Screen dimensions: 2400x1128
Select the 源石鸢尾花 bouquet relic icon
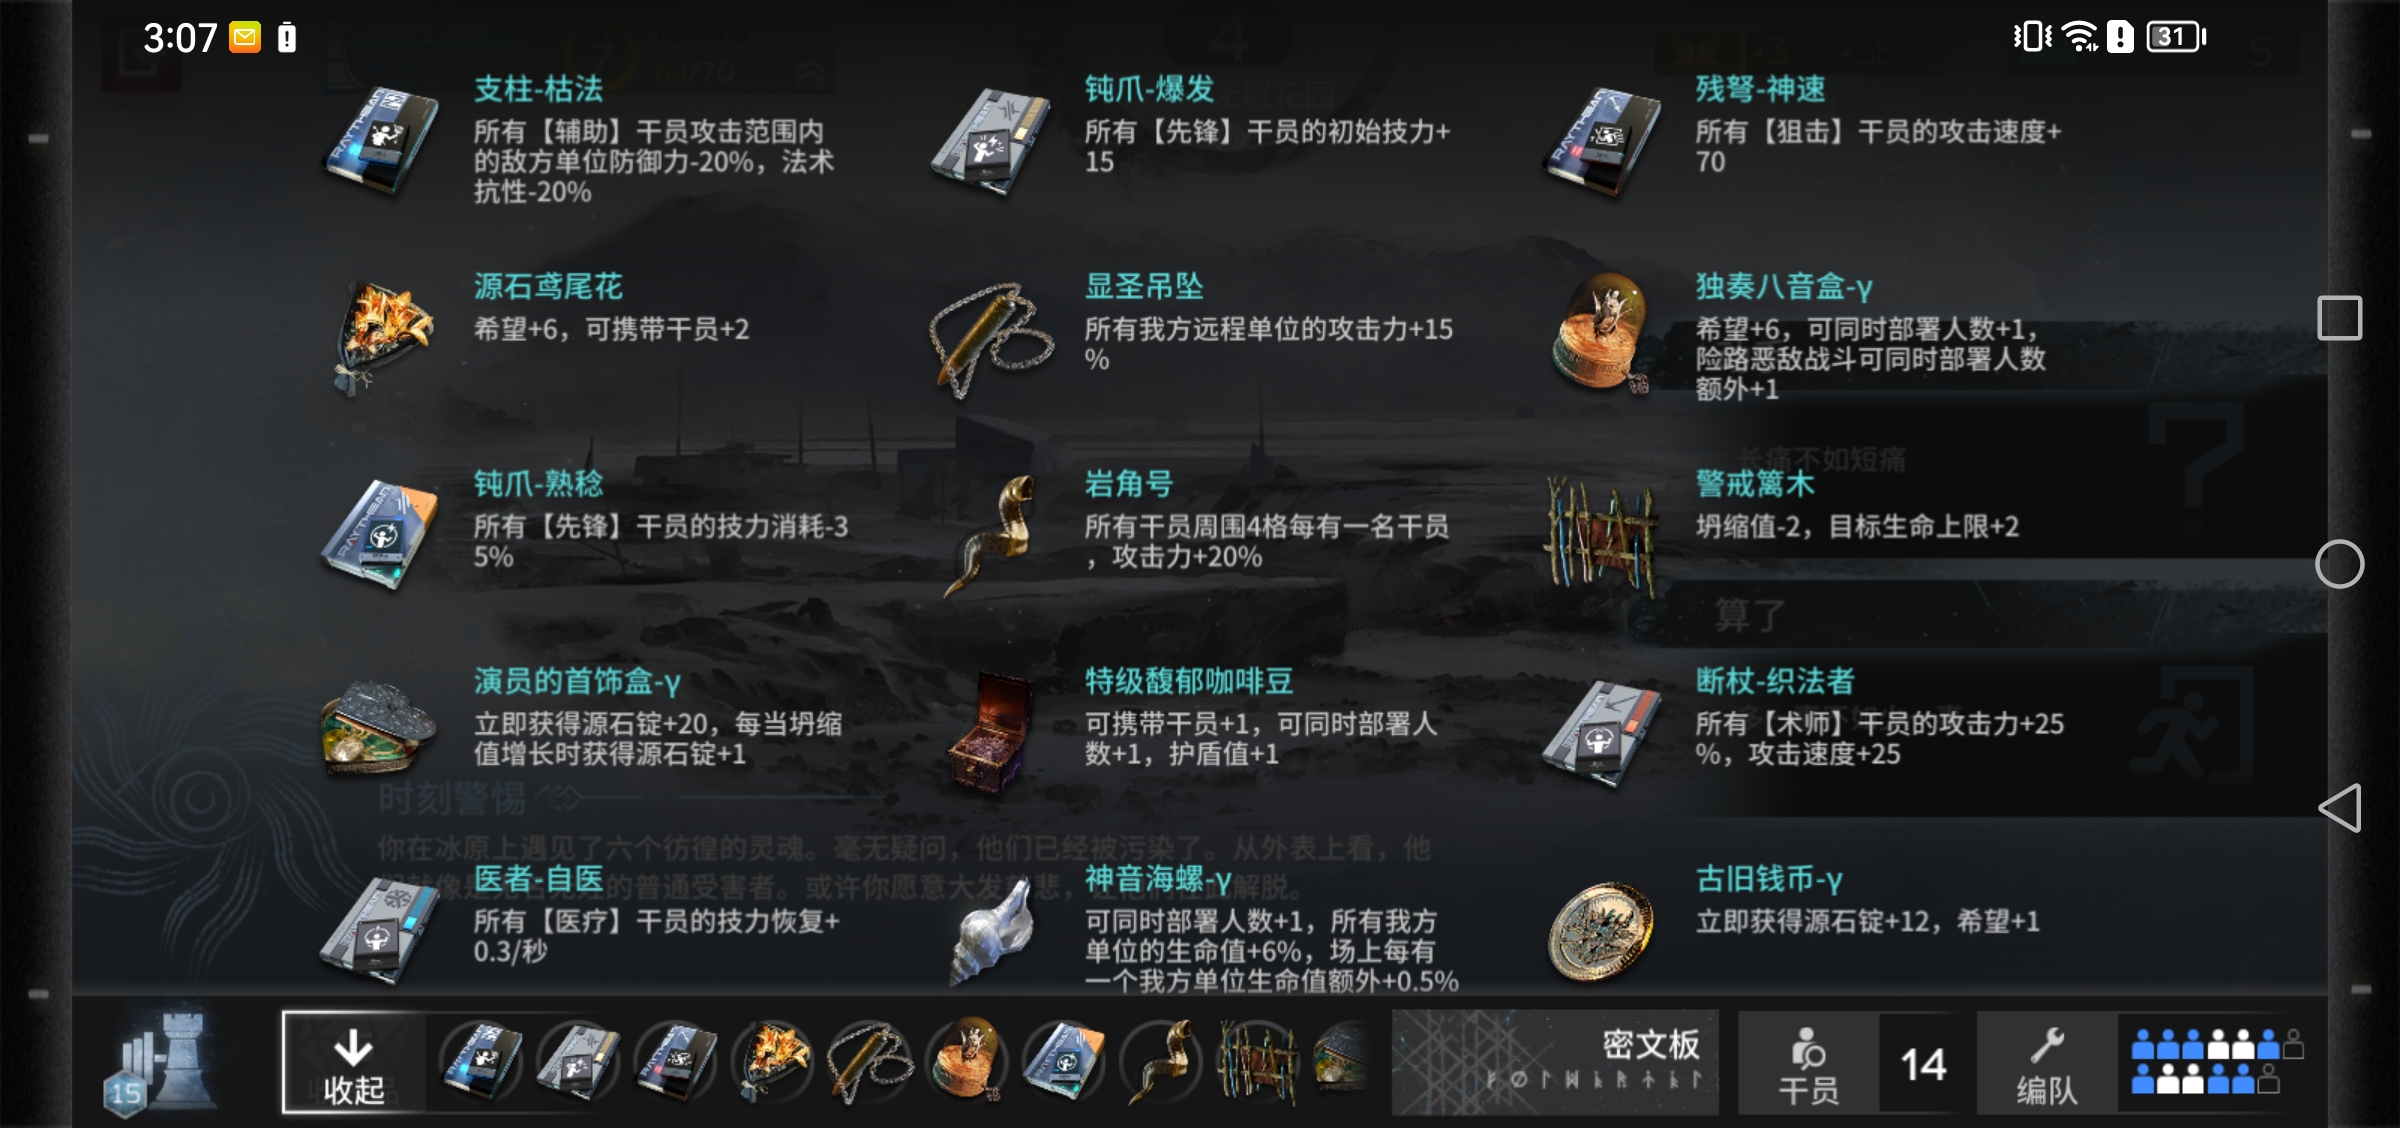pos(382,338)
